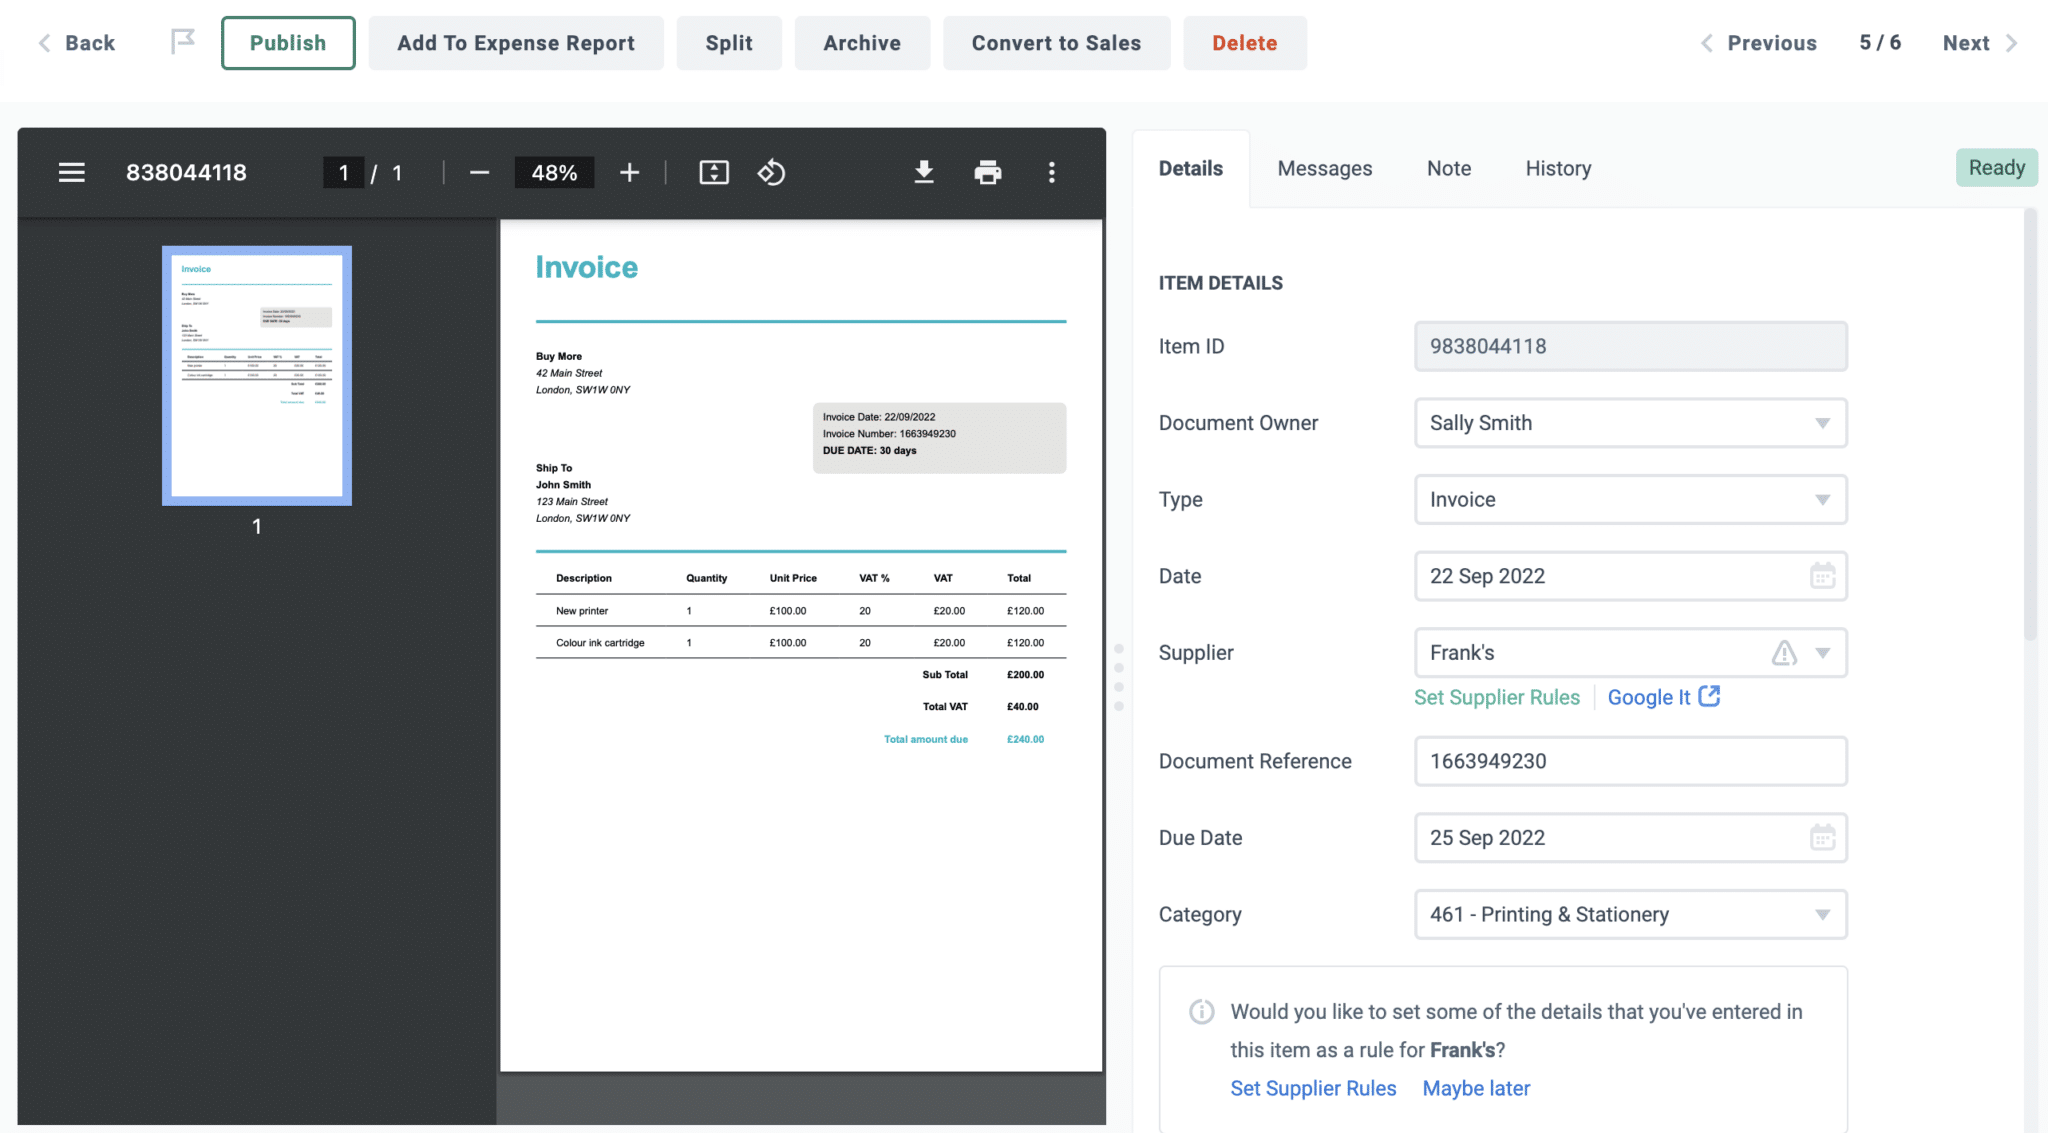Open the calendar picker for Due Date
The width and height of the screenshot is (2048, 1133).
click(x=1823, y=838)
